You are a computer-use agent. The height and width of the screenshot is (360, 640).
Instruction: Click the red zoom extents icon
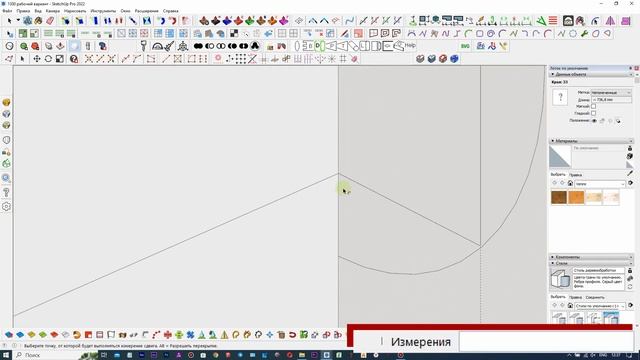pyautogui.click(x=36, y=47)
